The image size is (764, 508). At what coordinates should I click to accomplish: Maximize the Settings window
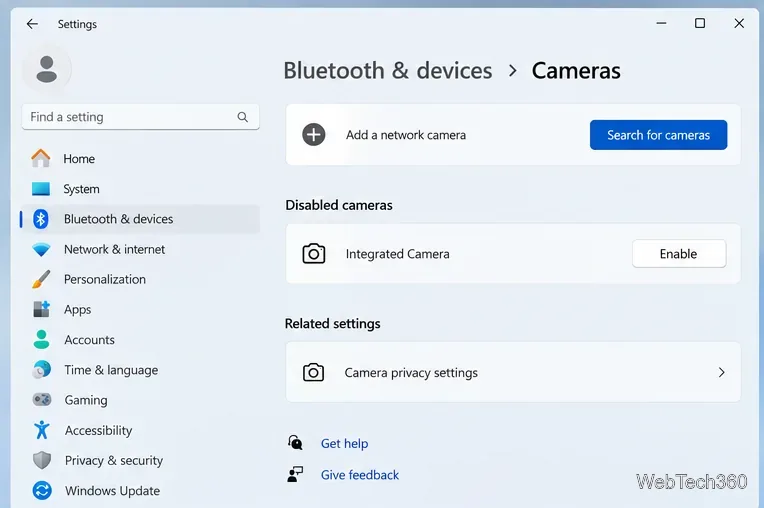pyautogui.click(x=700, y=23)
